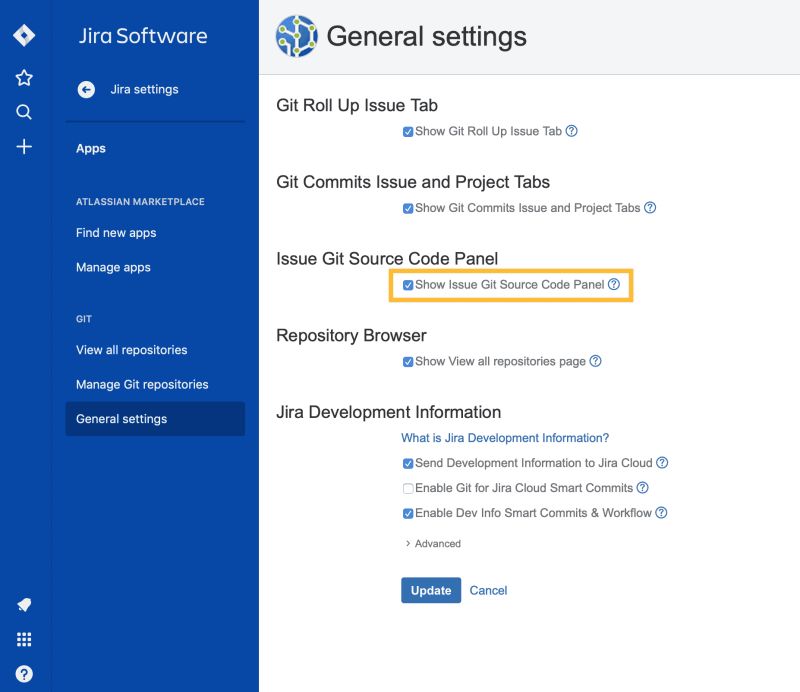Open the app switcher grid icon
This screenshot has width=800, height=692.
[x=22, y=639]
